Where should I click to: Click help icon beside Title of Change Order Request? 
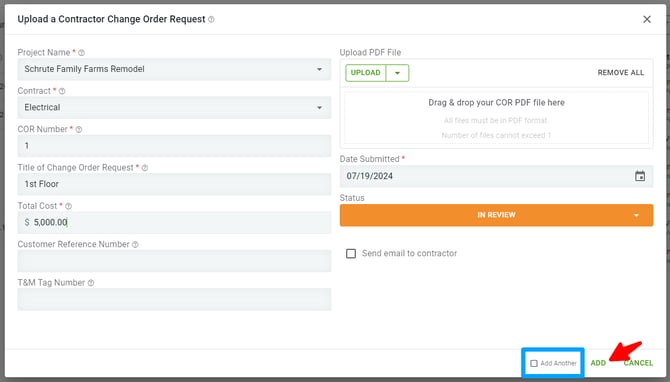145,168
